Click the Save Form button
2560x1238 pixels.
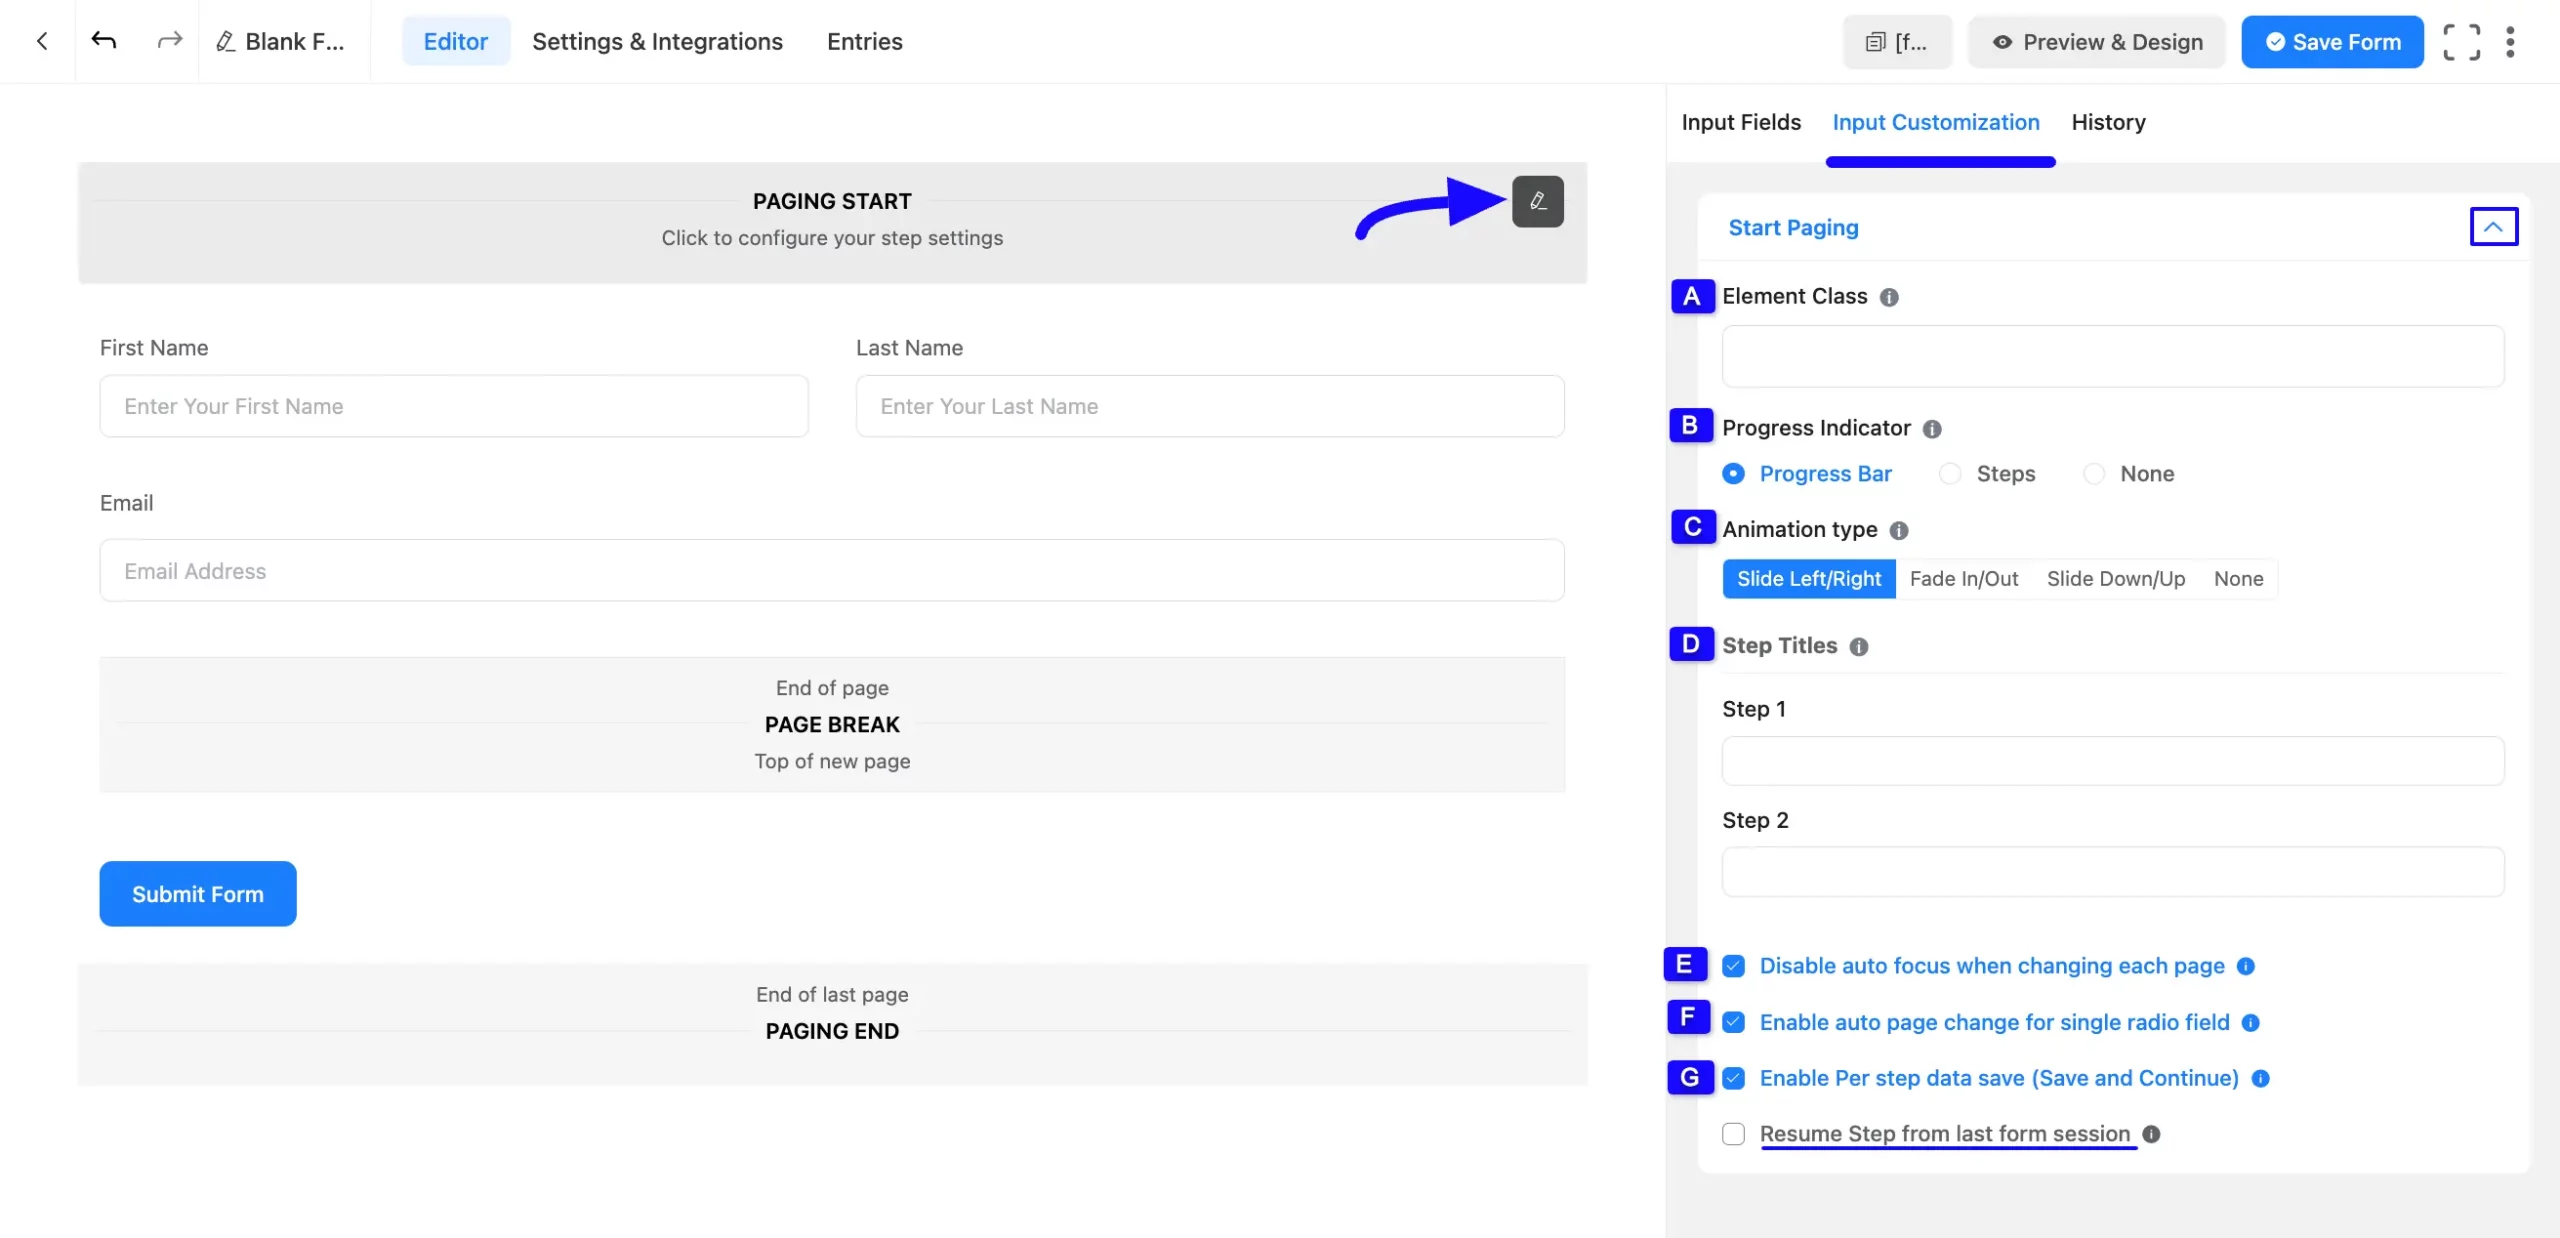point(2332,42)
